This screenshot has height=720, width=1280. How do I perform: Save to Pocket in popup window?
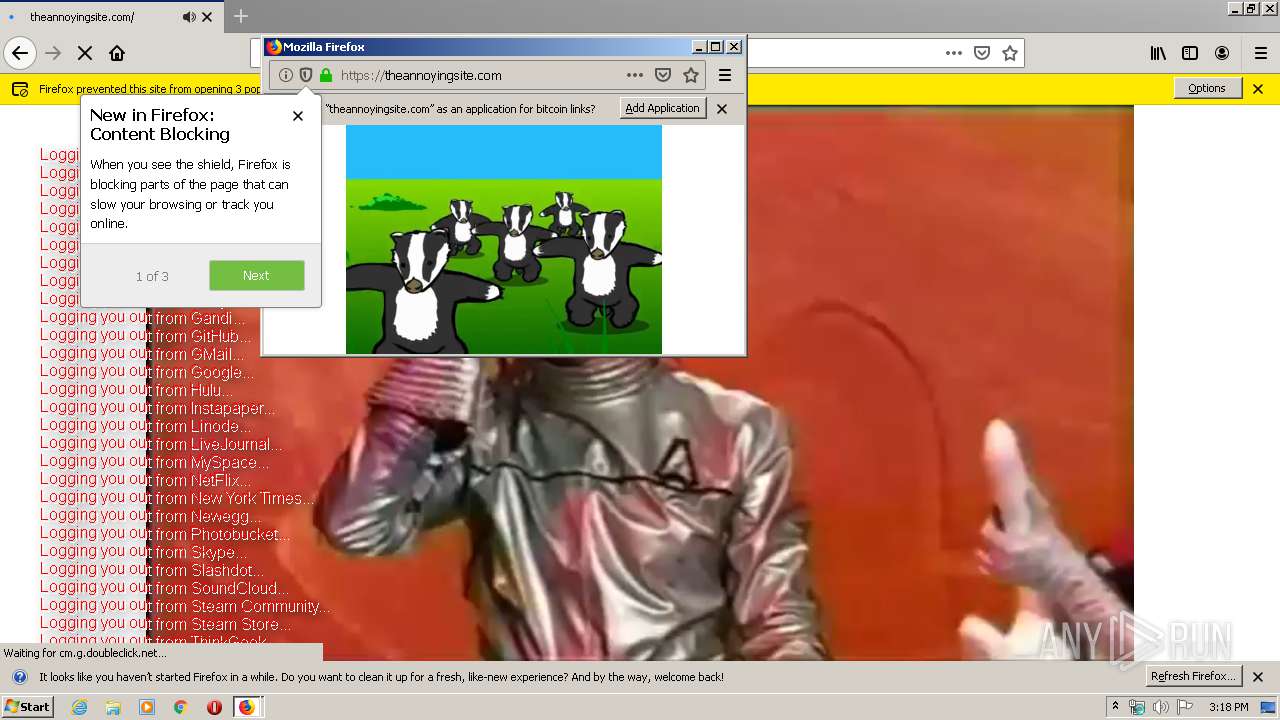[663, 75]
